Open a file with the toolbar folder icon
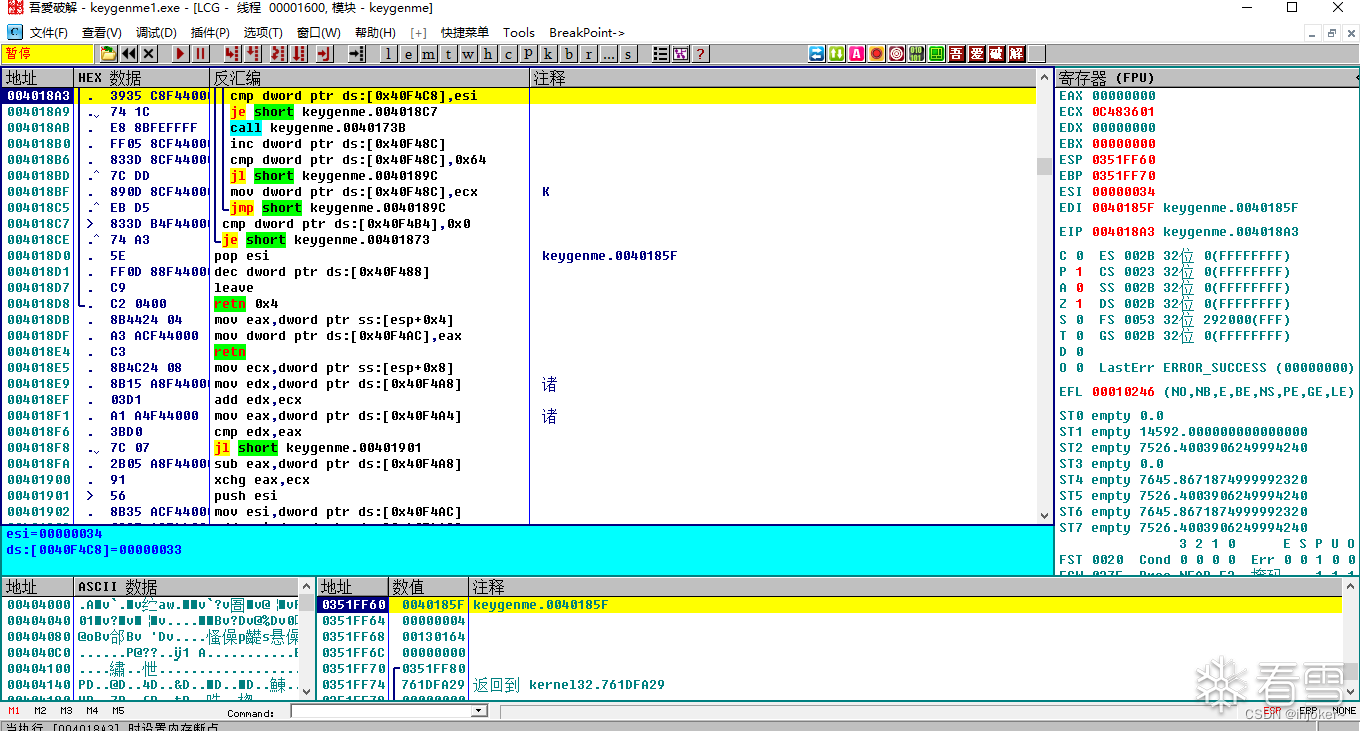This screenshot has height=731, width=1360. [108, 54]
